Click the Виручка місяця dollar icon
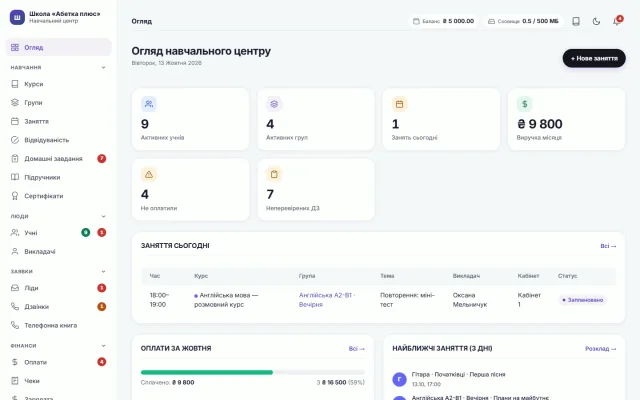This screenshot has height=400, width=640. click(524, 104)
